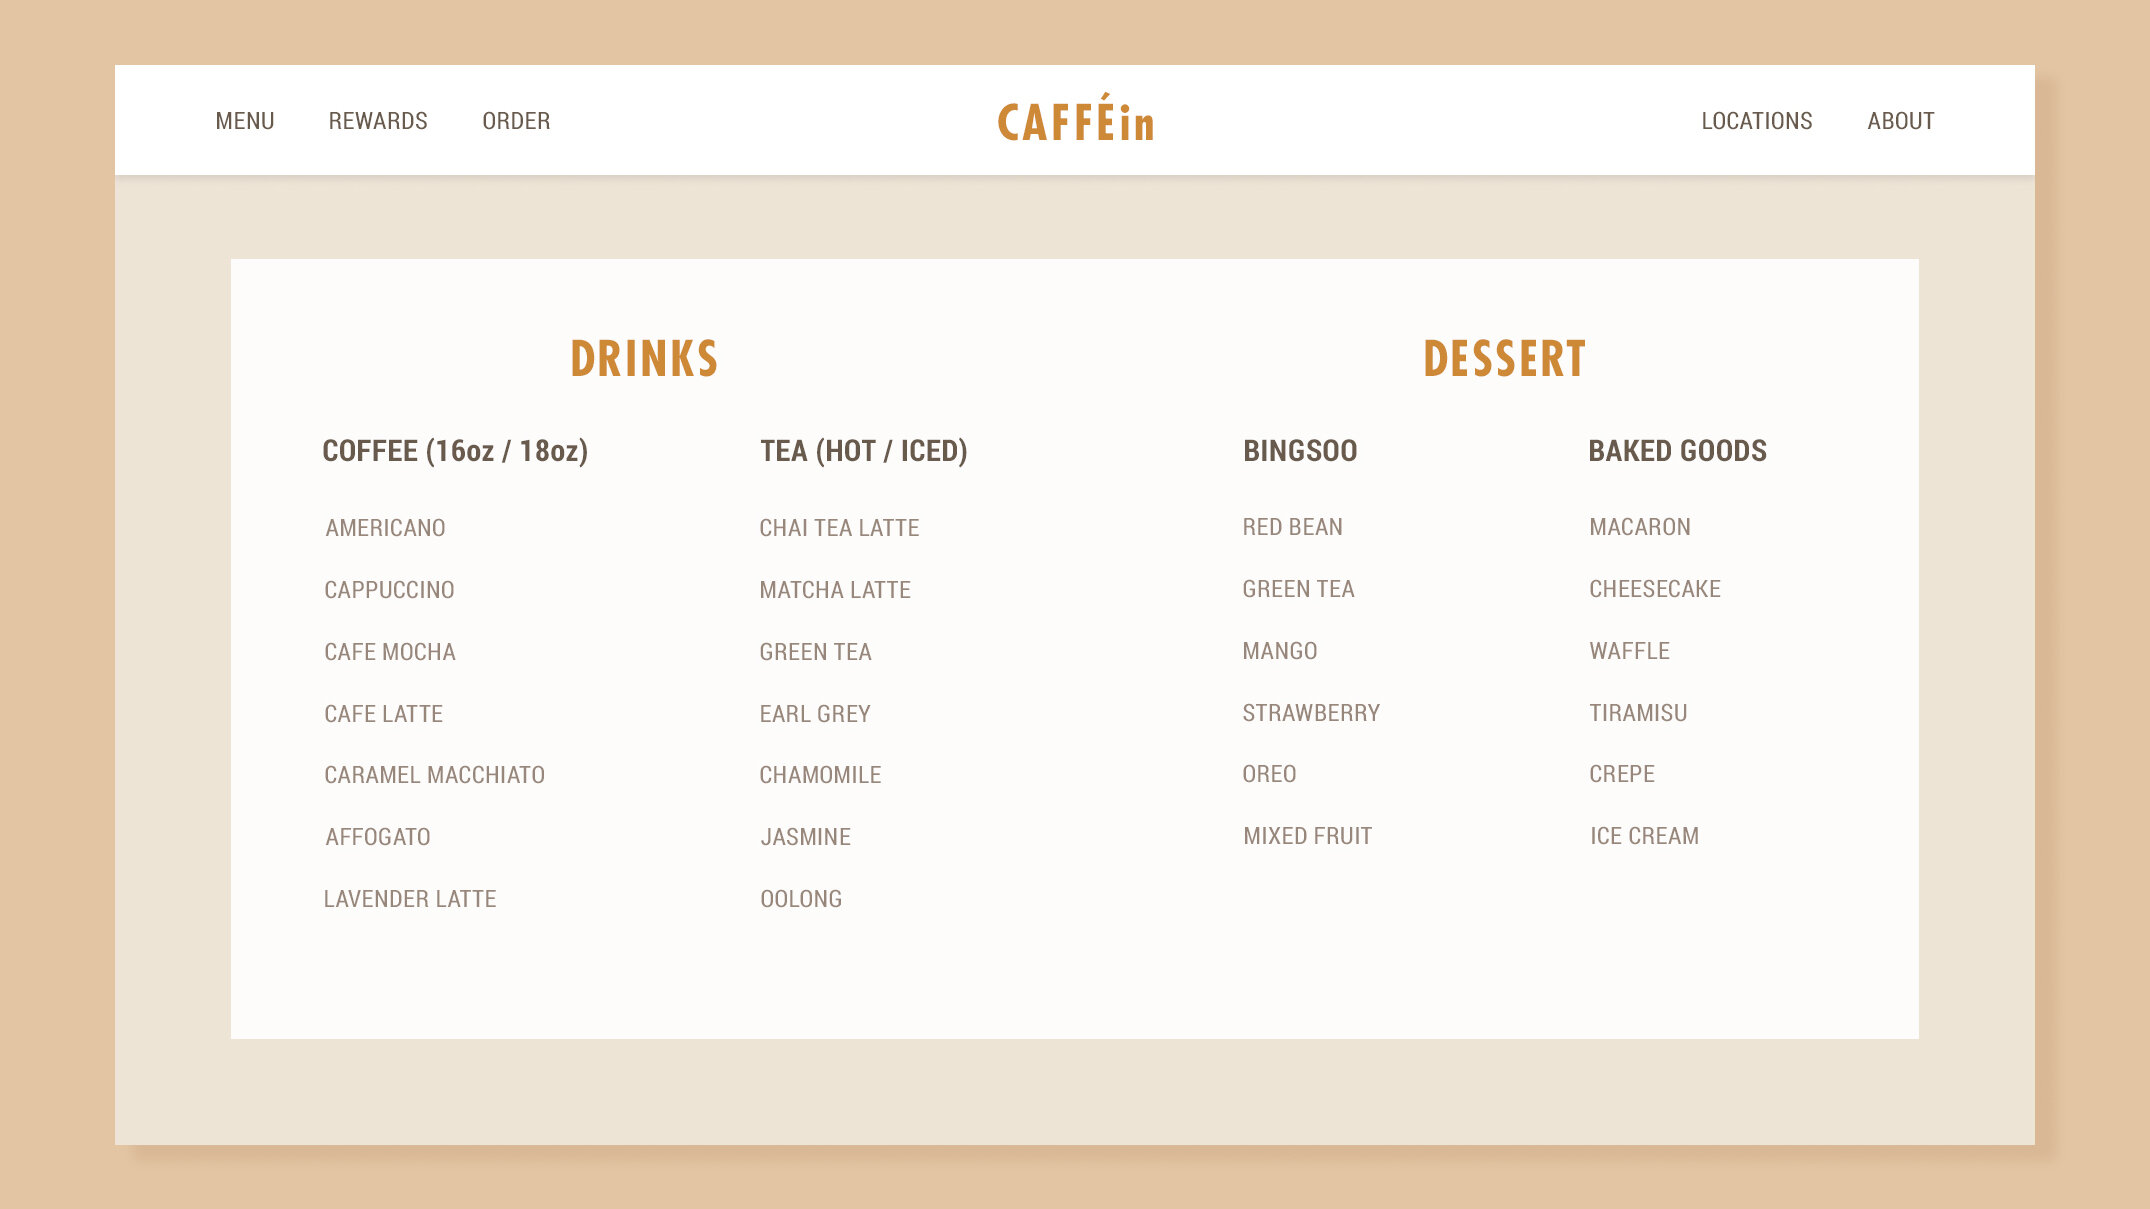The height and width of the screenshot is (1209, 2150).
Task: Select TIRAMISU item
Action: pos(1638,713)
